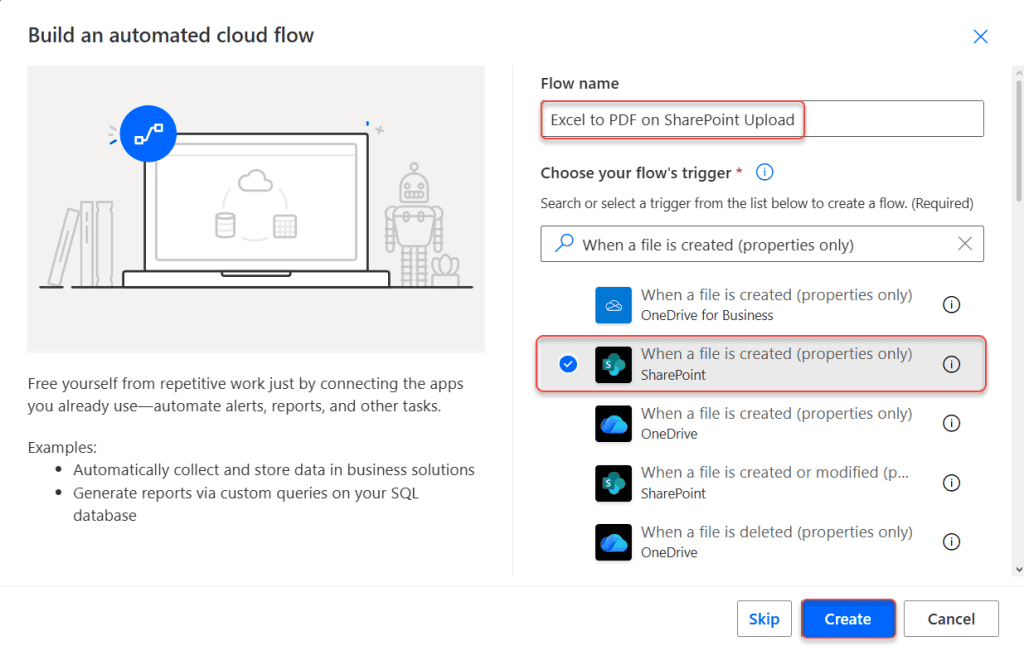This screenshot has width=1024, height=646.
Task: Click the Create button
Action: [848, 619]
